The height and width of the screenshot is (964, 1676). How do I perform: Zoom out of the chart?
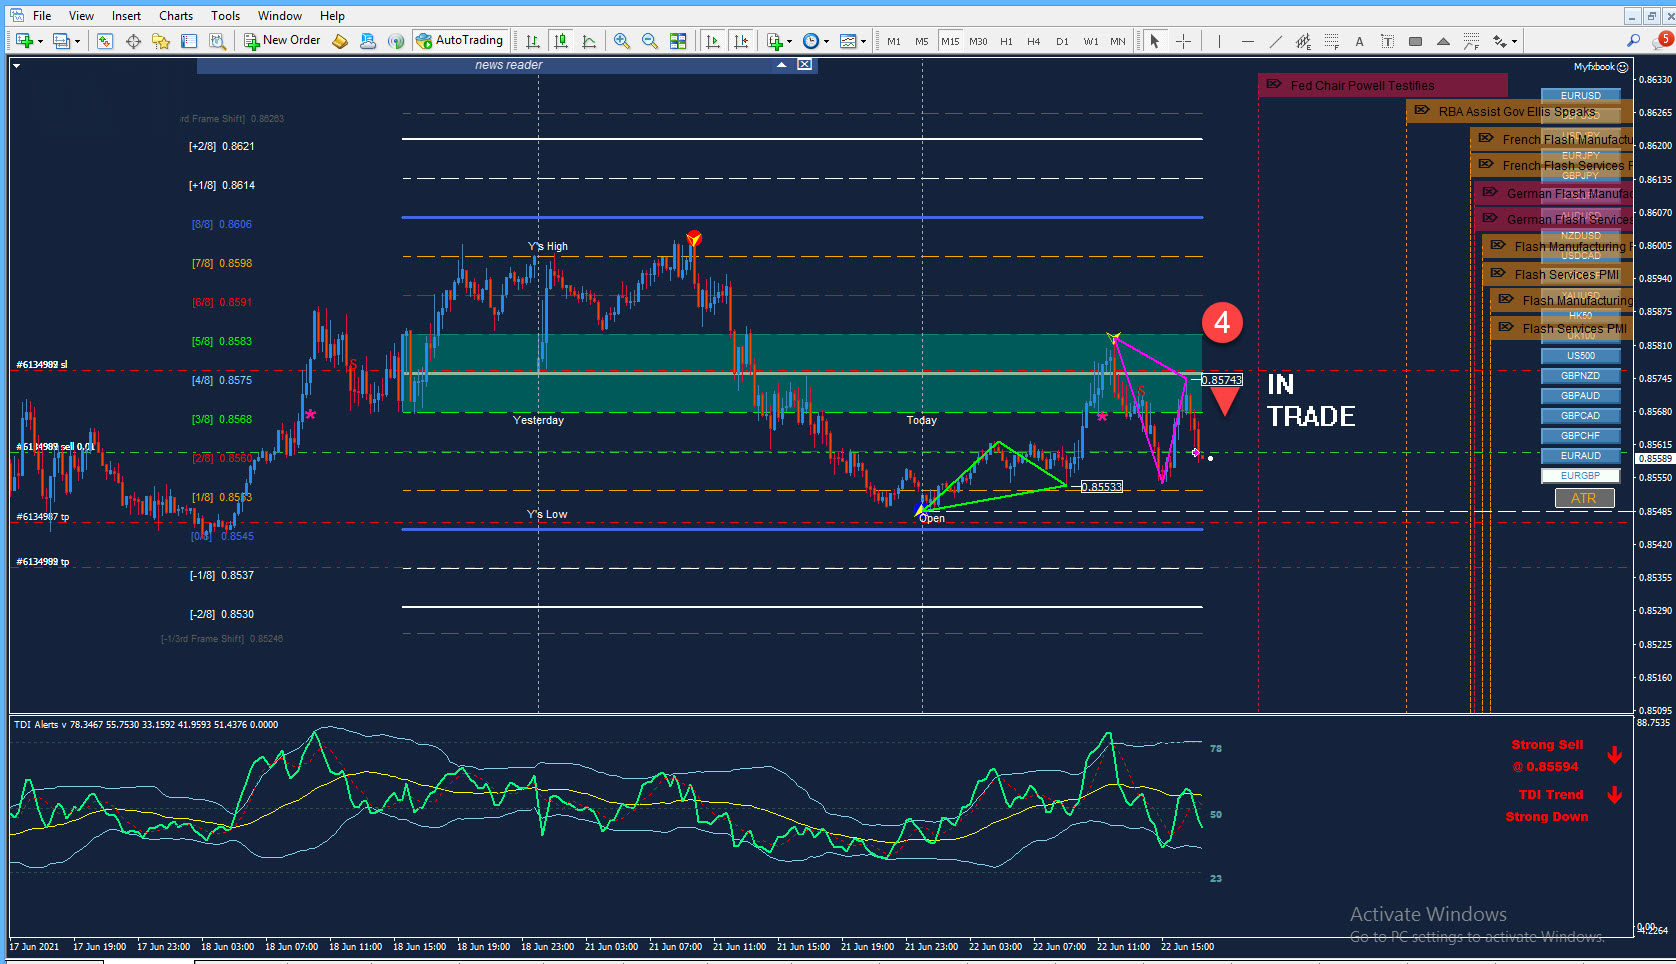650,41
